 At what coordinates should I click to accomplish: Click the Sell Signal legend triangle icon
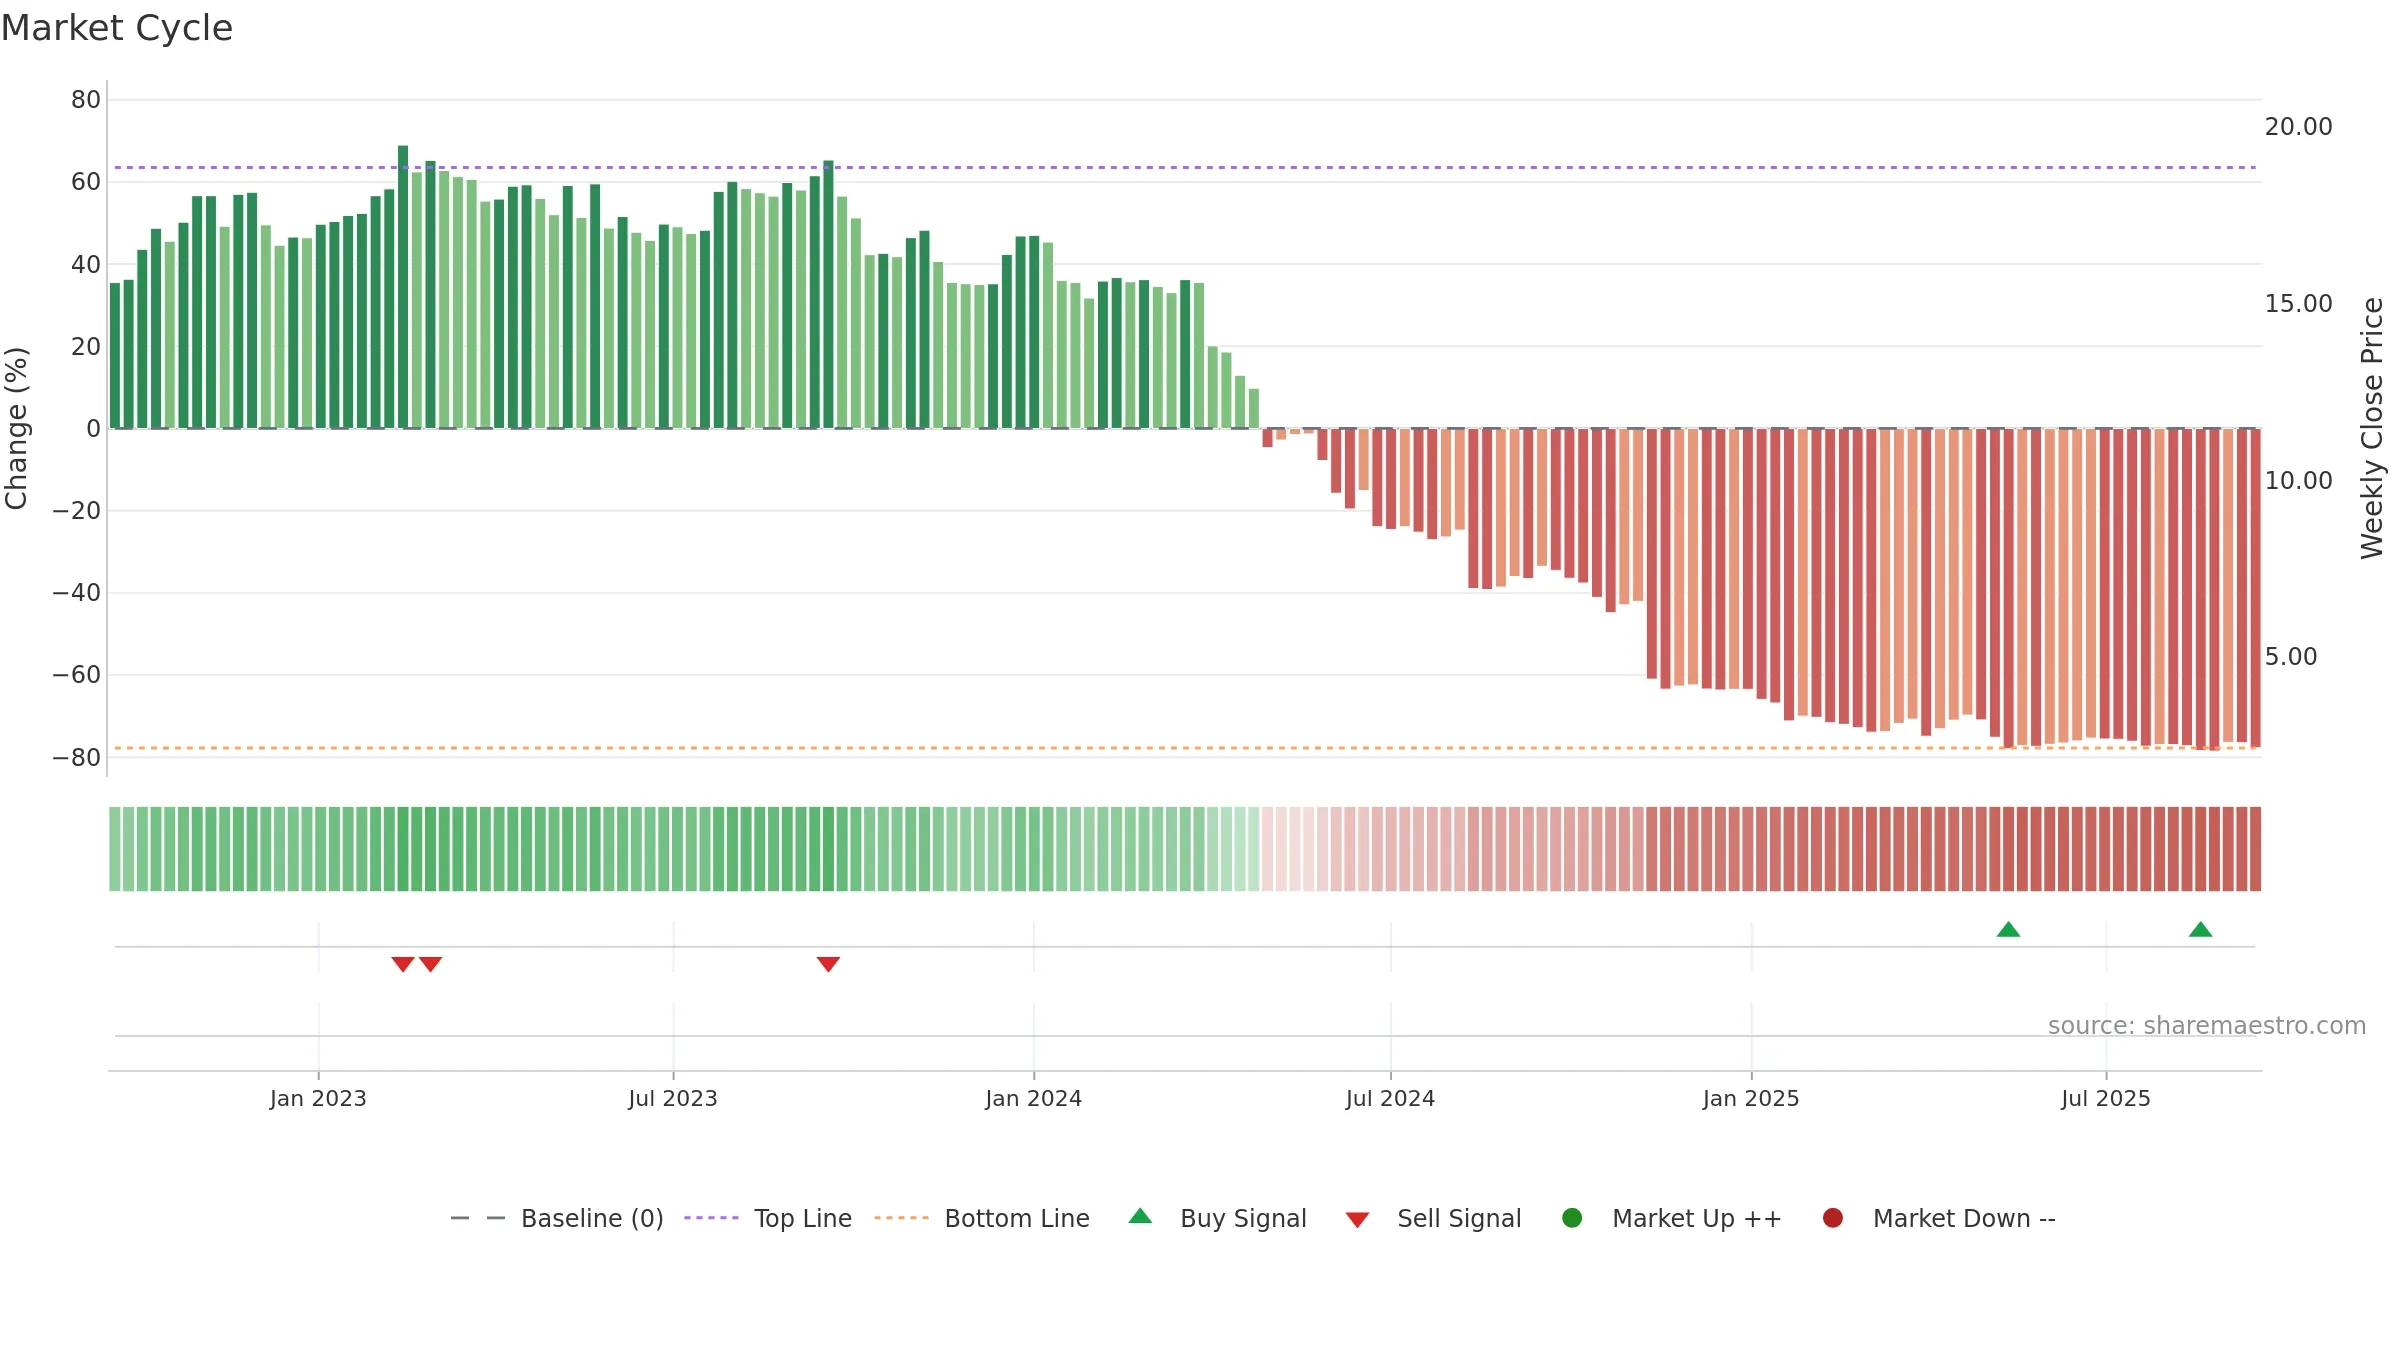[1357, 1220]
